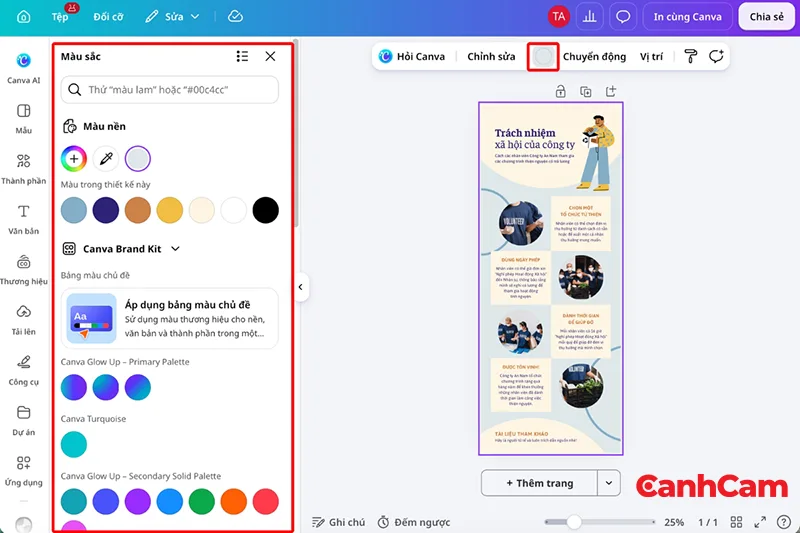Click In cùng Canva button
The height and width of the screenshot is (533, 800).
[x=687, y=17]
